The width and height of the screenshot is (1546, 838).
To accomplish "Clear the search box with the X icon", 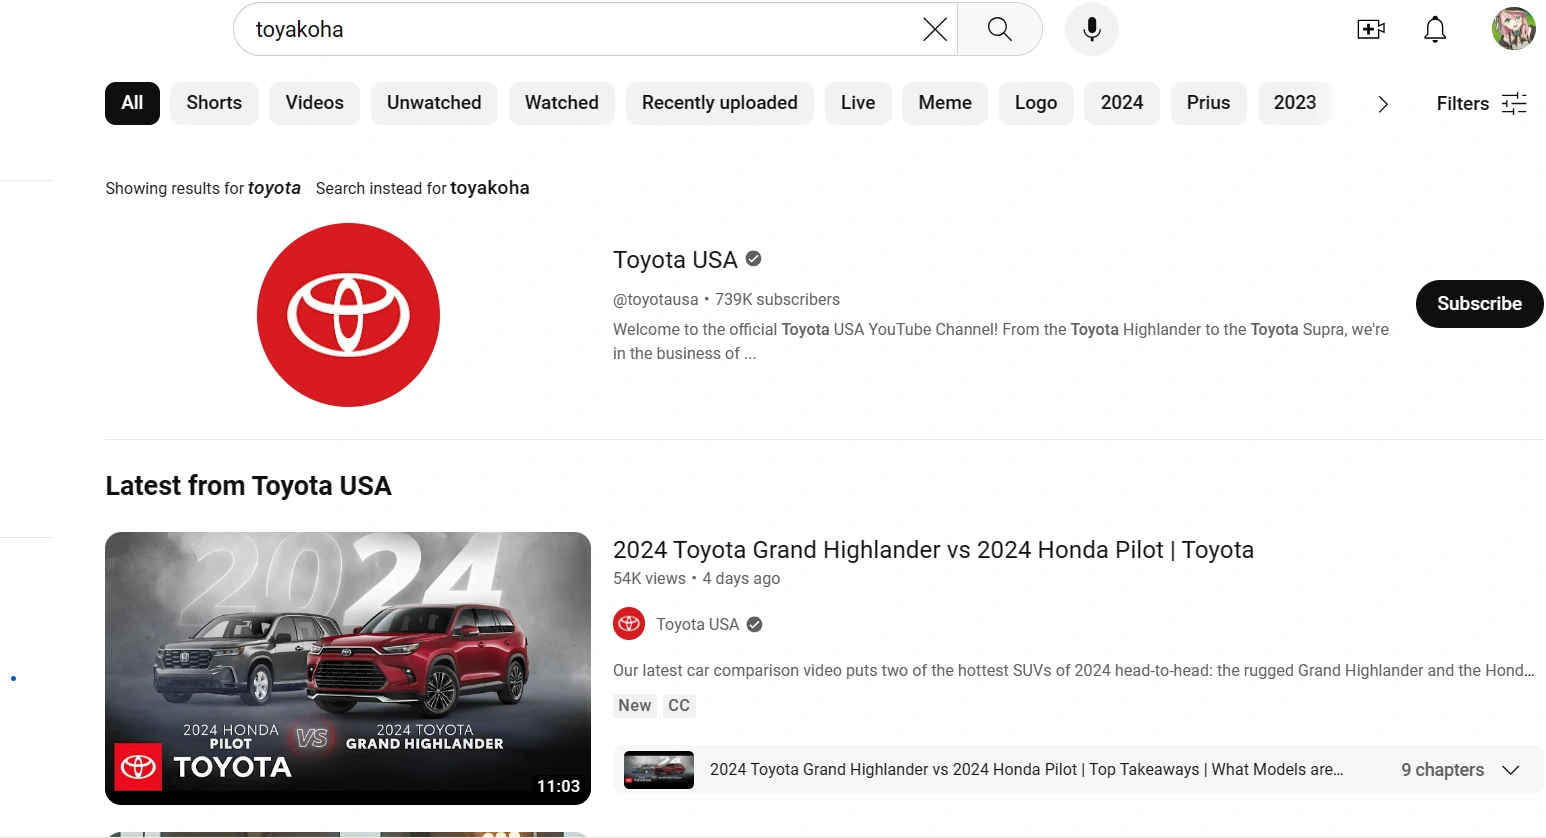I will pyautogui.click(x=935, y=30).
